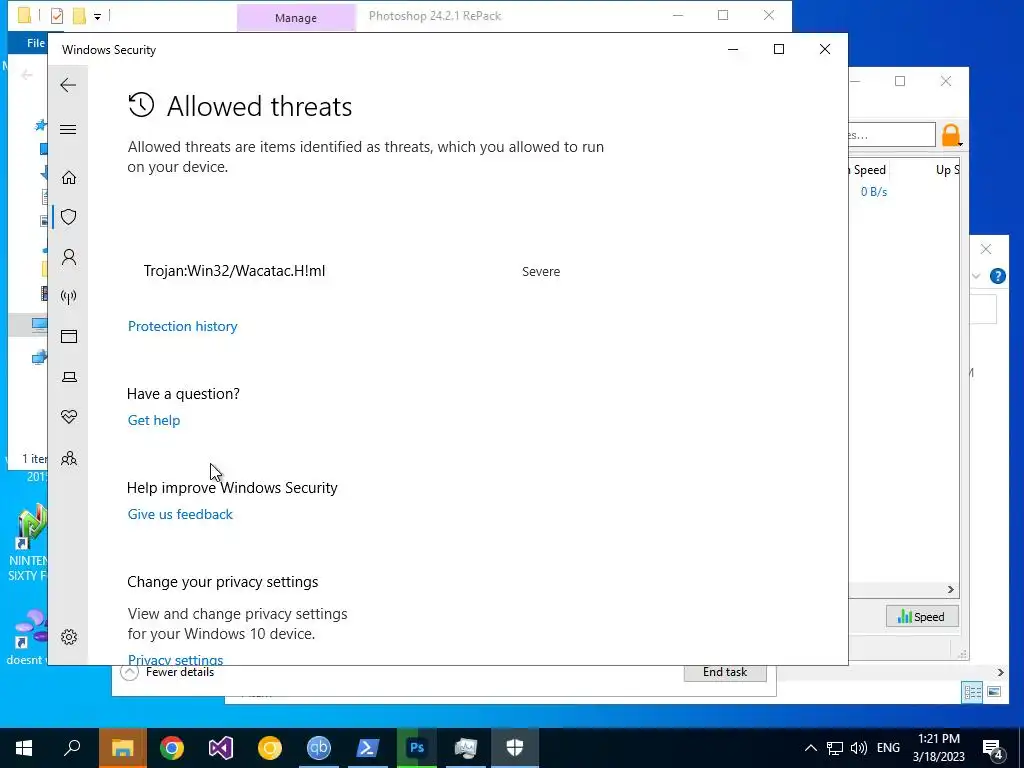Go back in Windows Security
The image size is (1024, 768).
(68, 85)
